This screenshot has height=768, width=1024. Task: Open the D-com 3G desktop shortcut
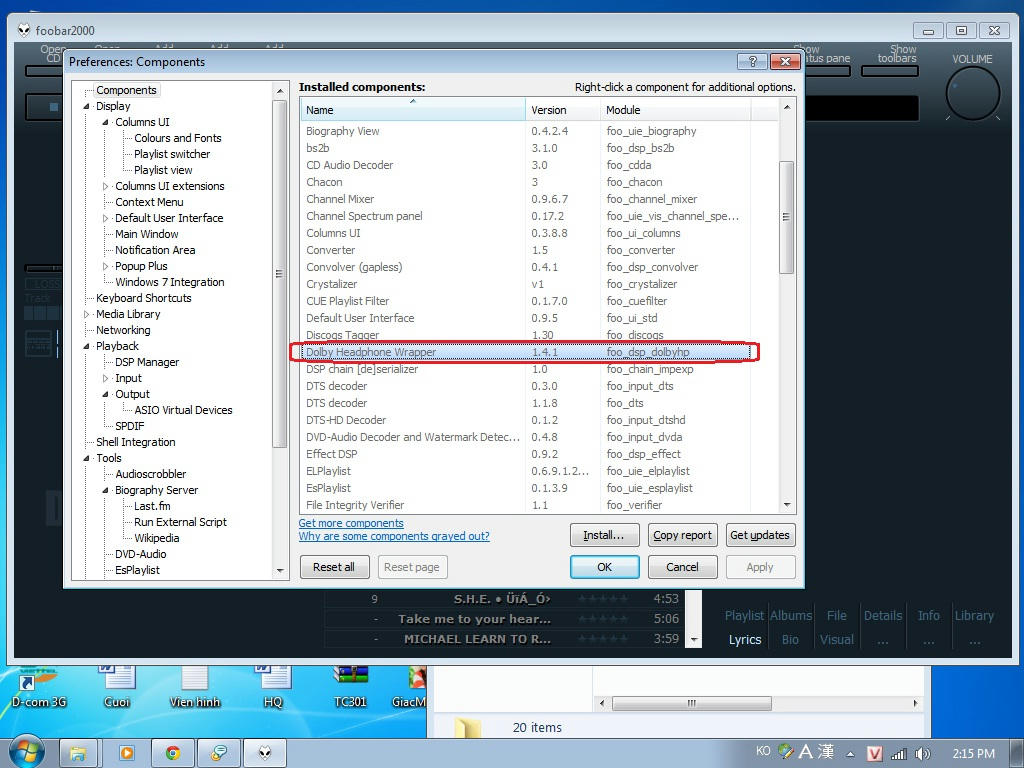[x=39, y=689]
